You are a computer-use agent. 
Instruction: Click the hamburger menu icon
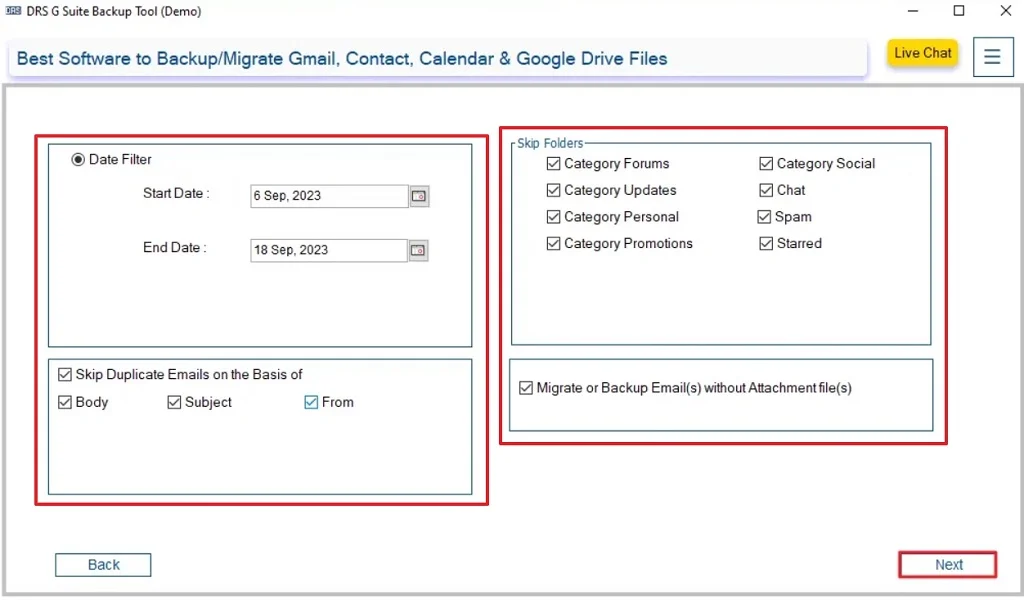(x=992, y=57)
